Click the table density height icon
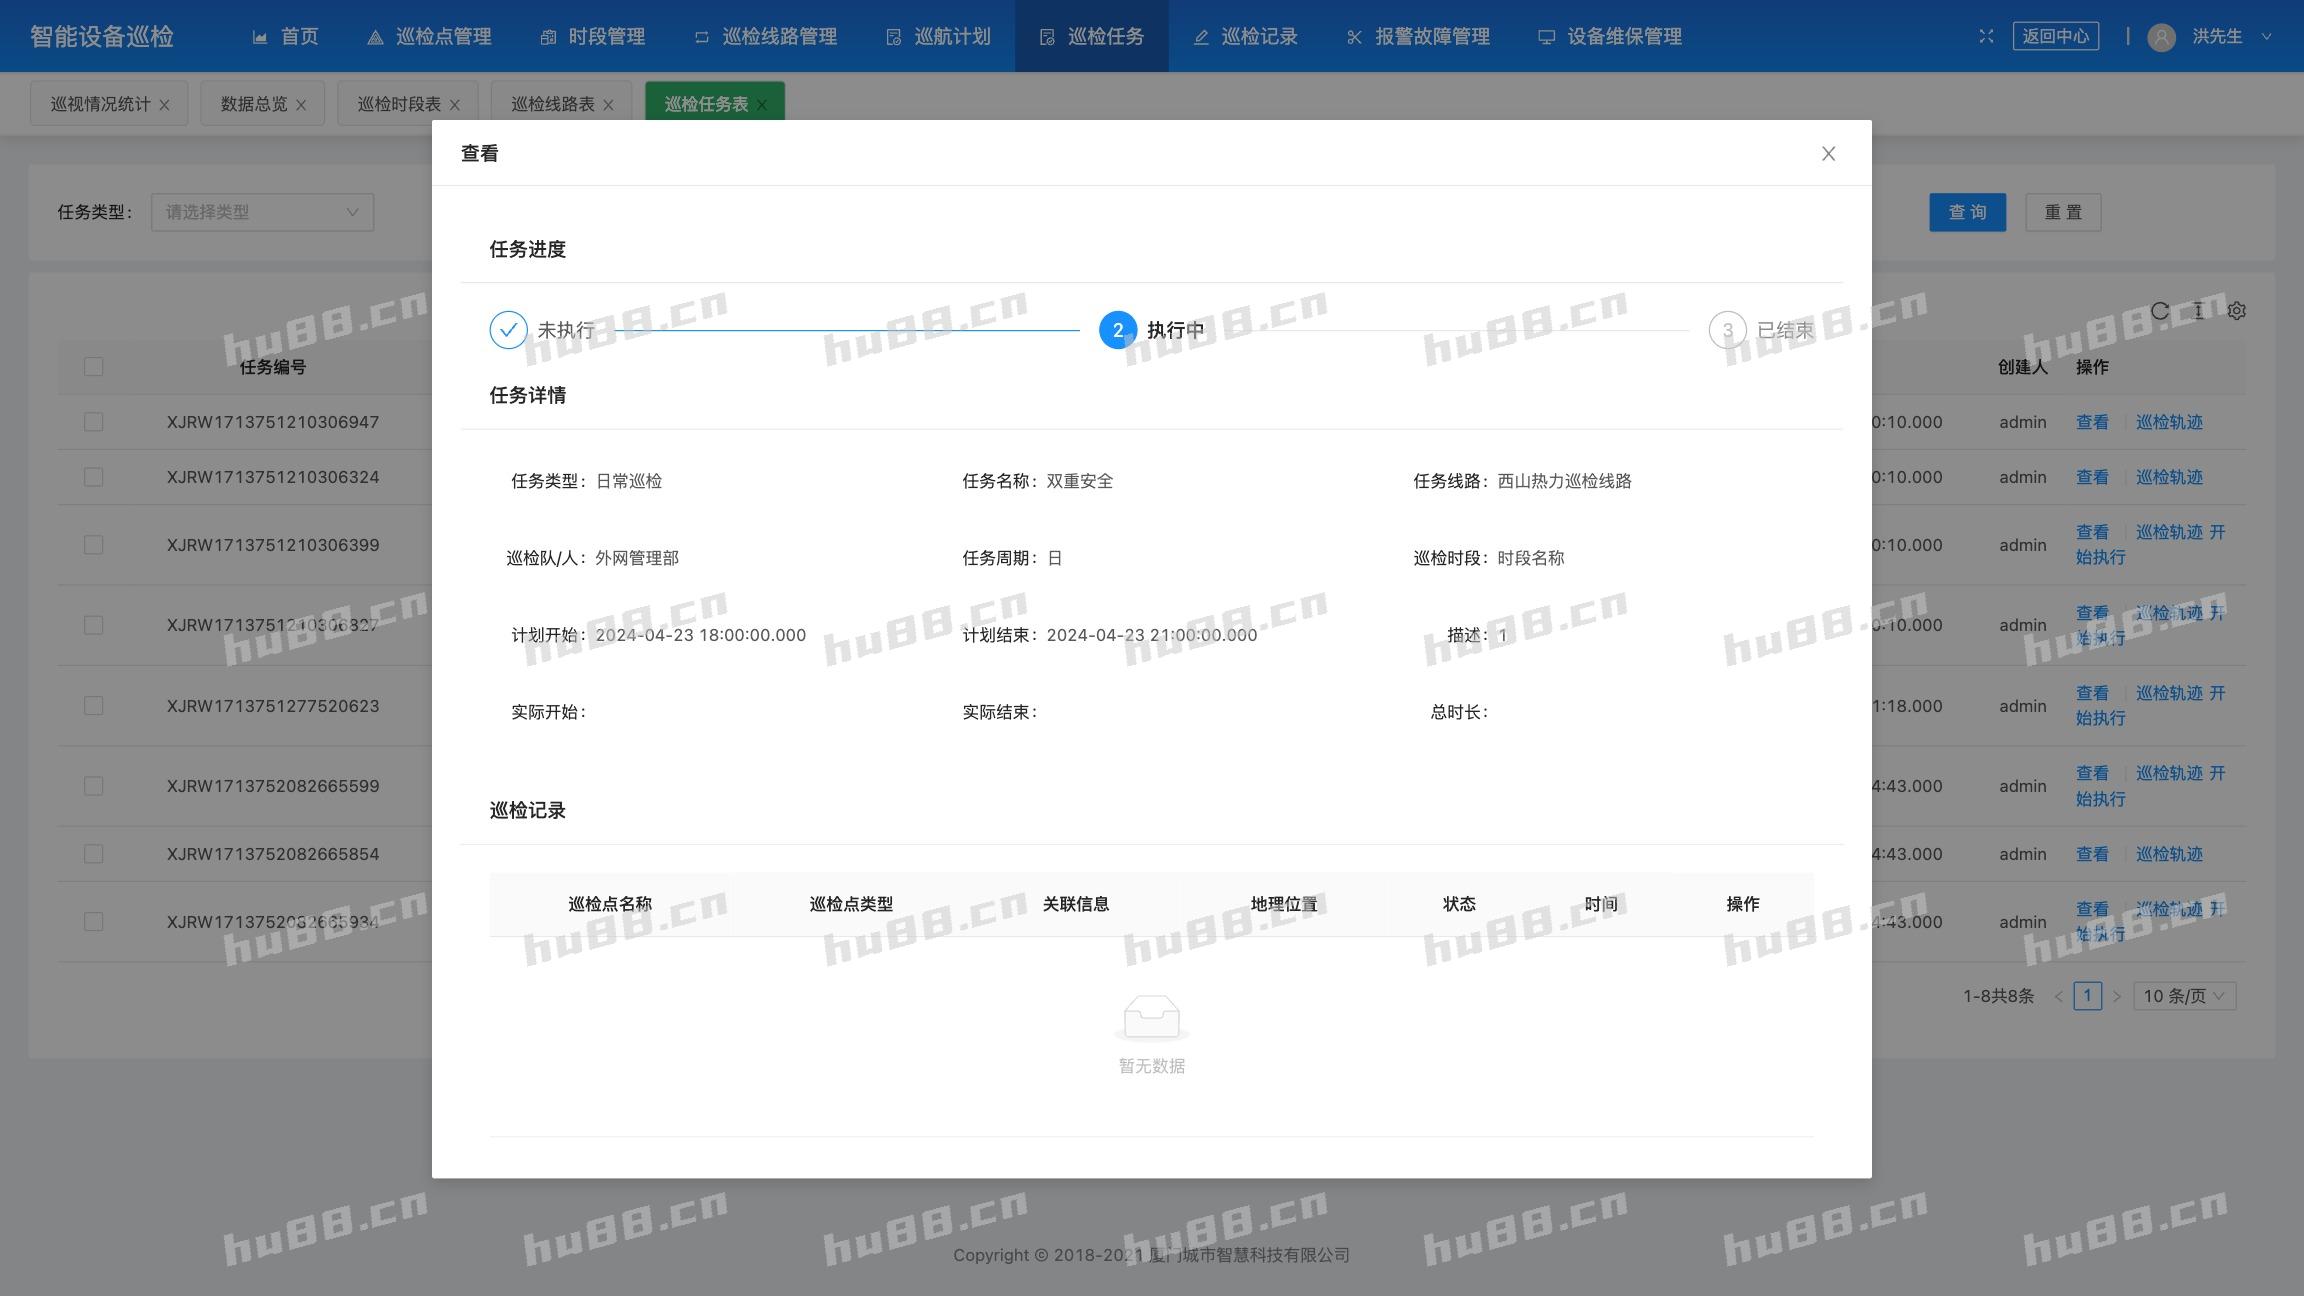The image size is (2304, 1296). click(x=2198, y=311)
